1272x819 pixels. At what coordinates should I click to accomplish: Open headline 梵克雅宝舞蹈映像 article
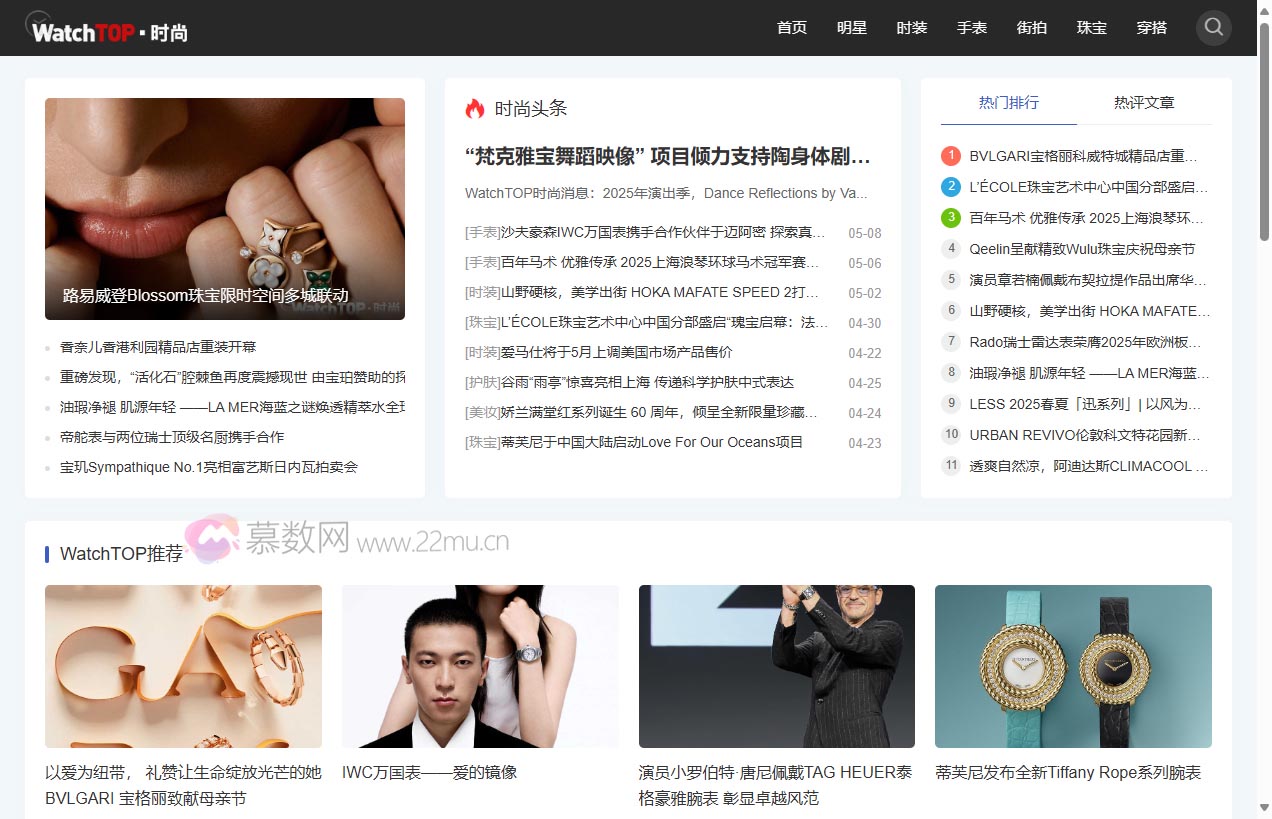[x=667, y=157]
